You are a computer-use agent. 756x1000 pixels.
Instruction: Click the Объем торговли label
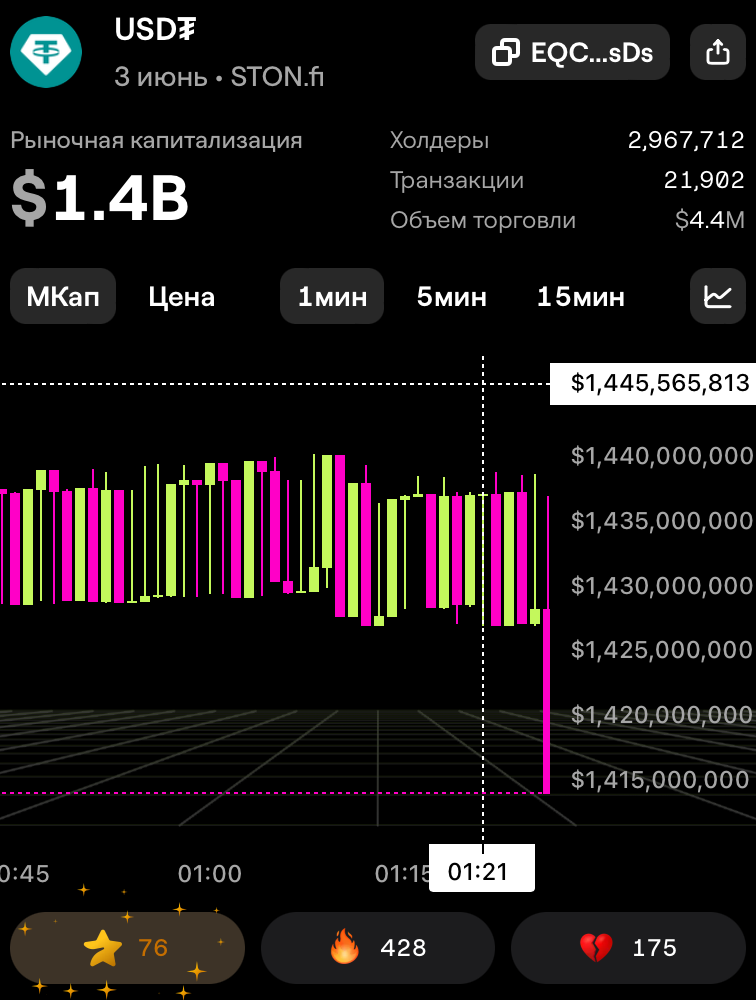click(483, 220)
